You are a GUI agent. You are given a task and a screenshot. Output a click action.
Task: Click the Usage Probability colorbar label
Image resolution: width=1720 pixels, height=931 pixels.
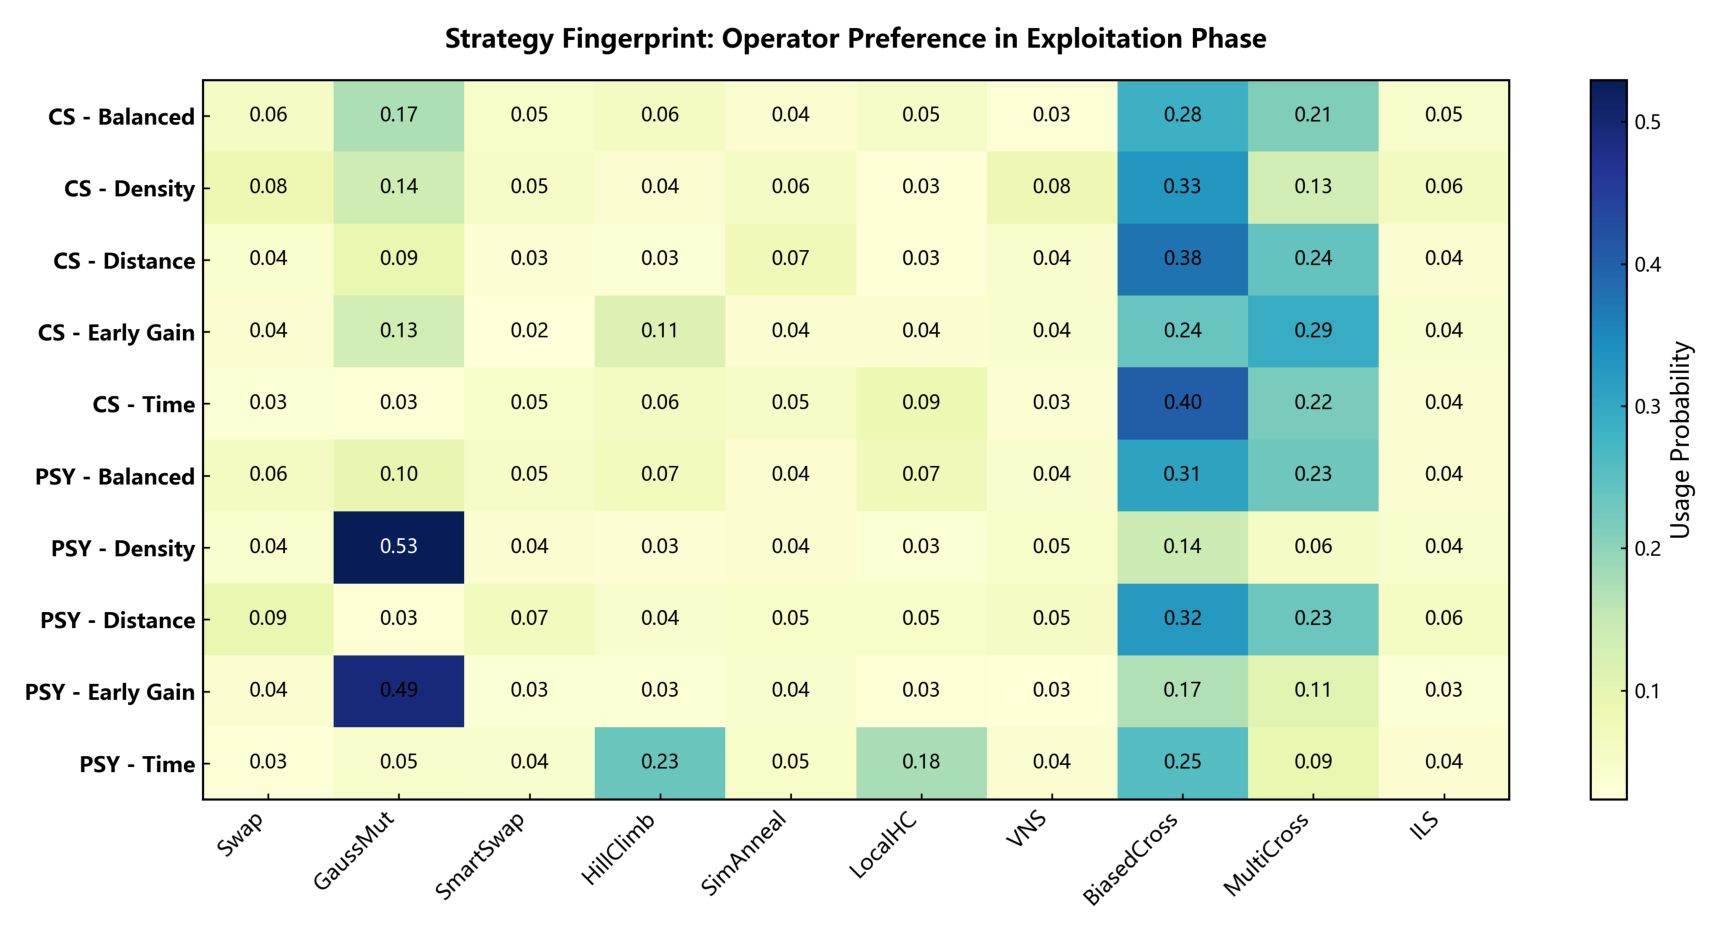tap(1681, 440)
